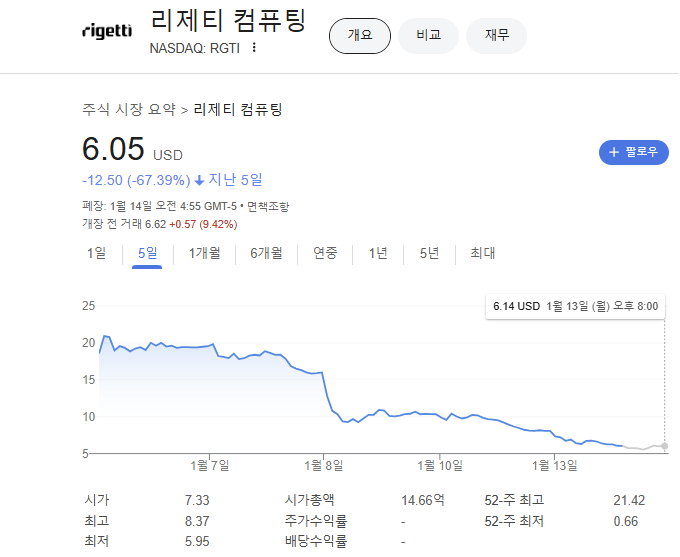Follow the stock with 팔로우 button
The image size is (680, 557).
[x=634, y=152]
